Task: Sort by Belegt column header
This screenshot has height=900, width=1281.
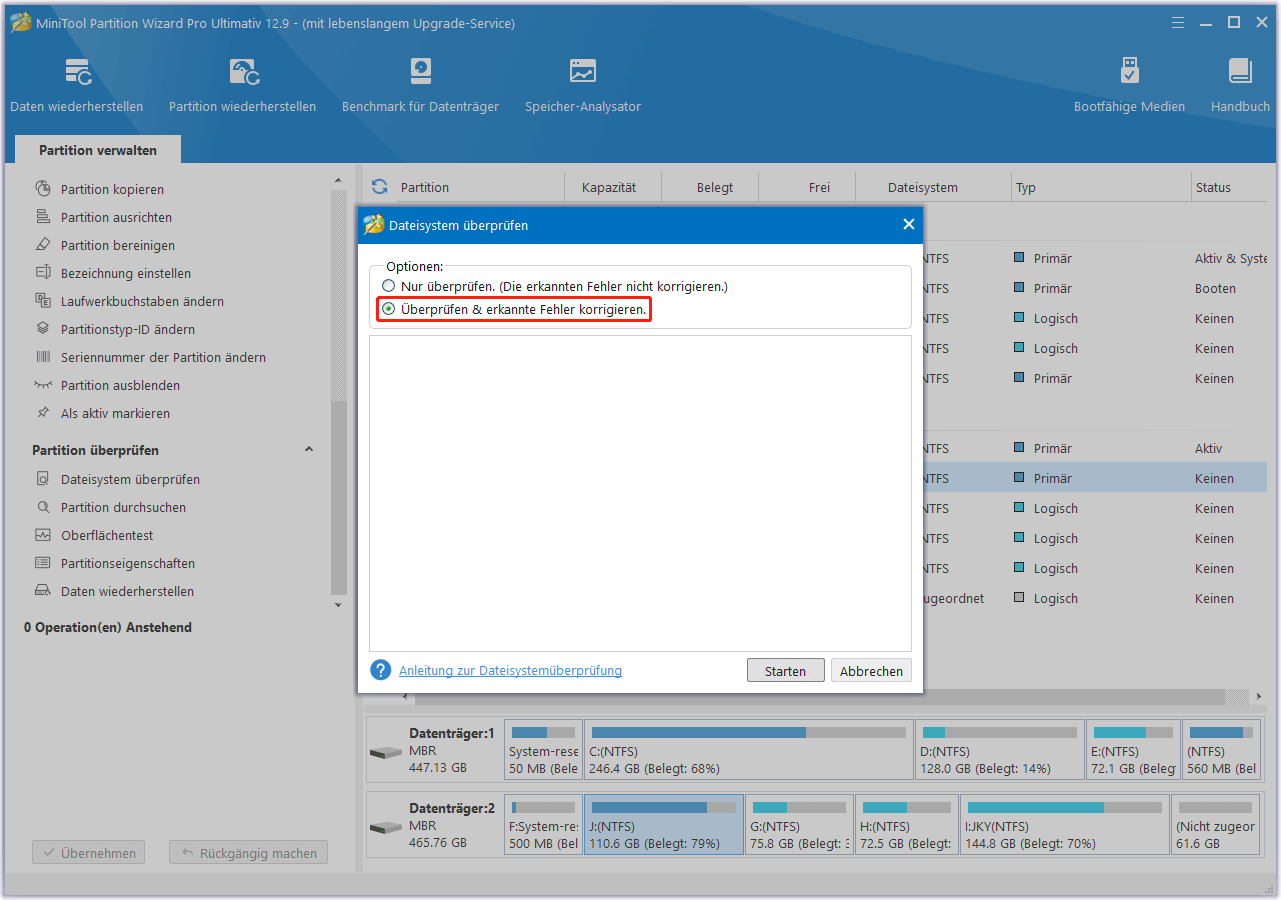Action: pos(715,187)
